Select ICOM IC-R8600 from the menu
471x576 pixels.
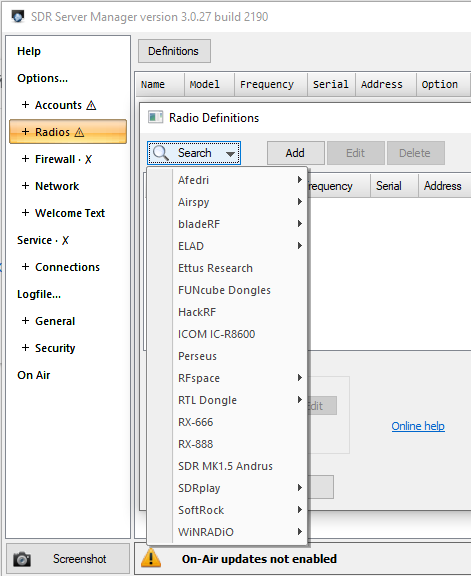point(227,334)
